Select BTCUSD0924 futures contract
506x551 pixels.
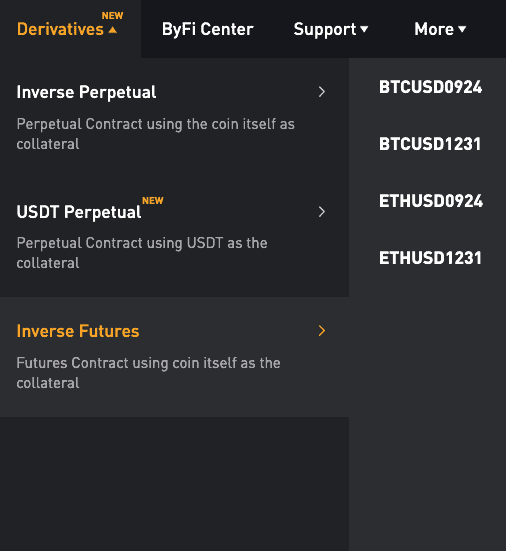(430, 87)
